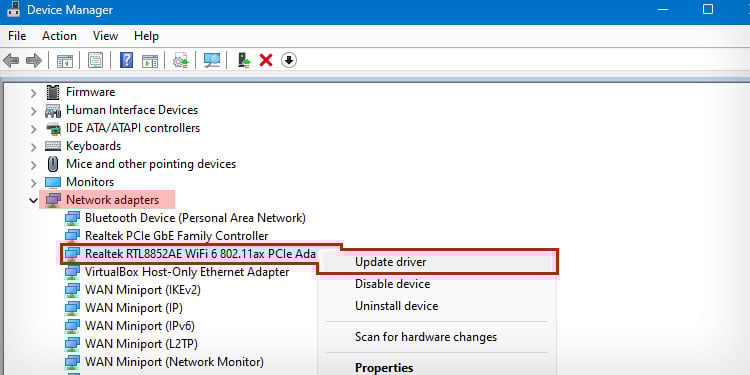Click the Realtek PCIe GbE adapter icon
The width and height of the screenshot is (750, 375).
click(72, 236)
